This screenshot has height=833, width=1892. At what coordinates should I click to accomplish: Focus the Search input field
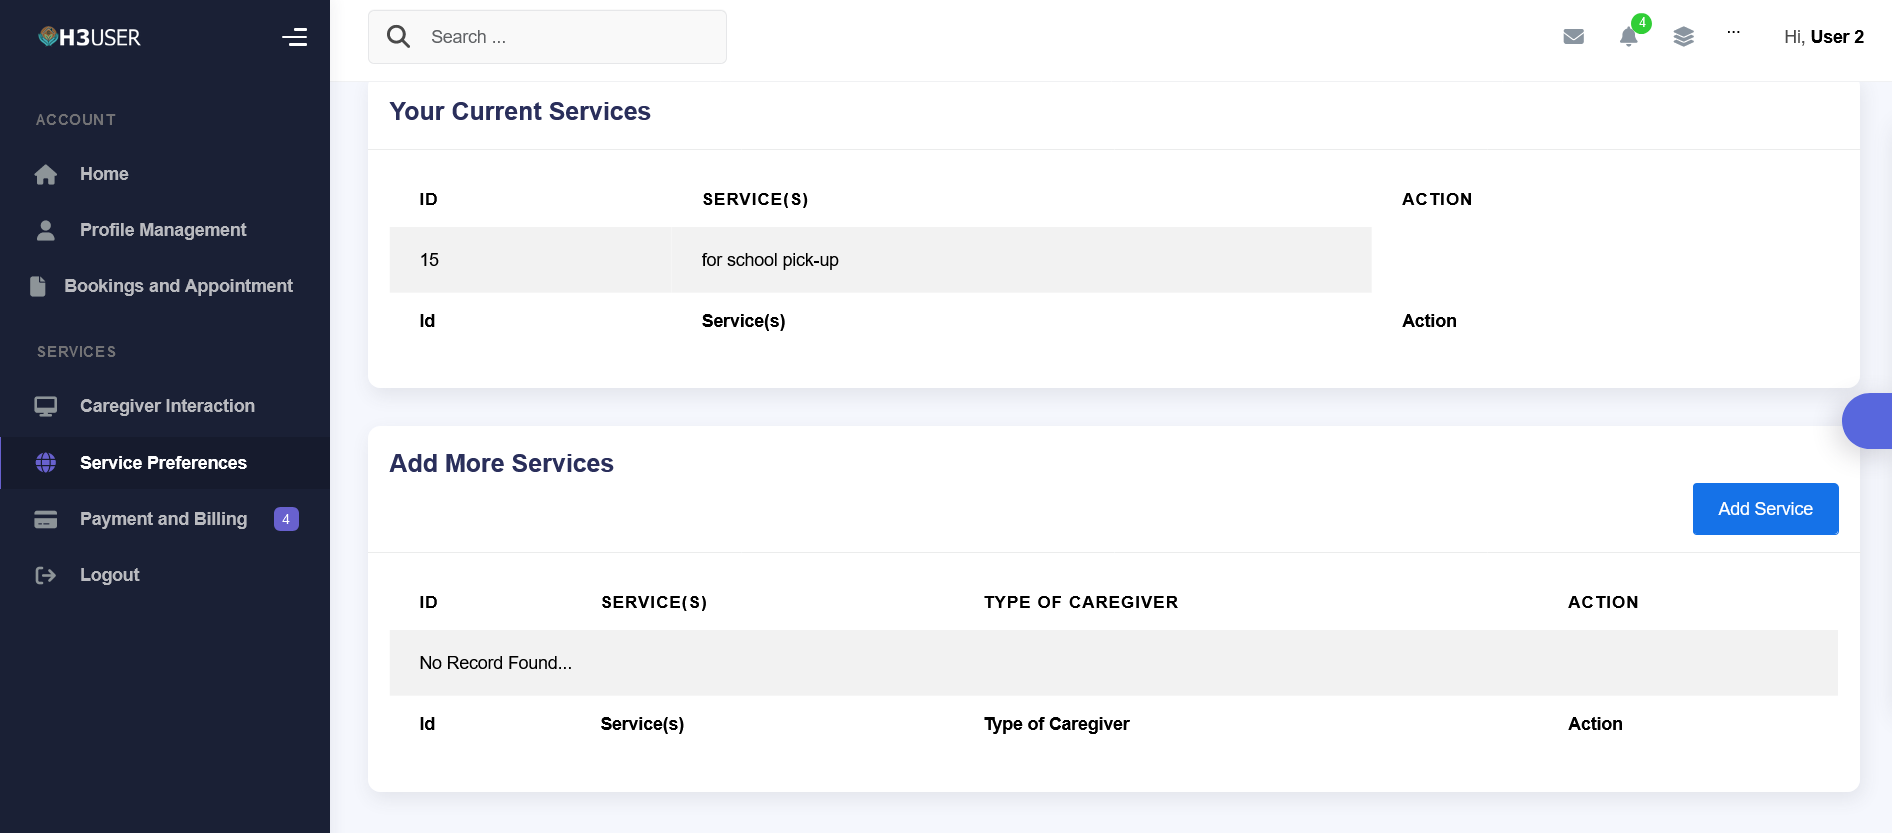[570, 37]
